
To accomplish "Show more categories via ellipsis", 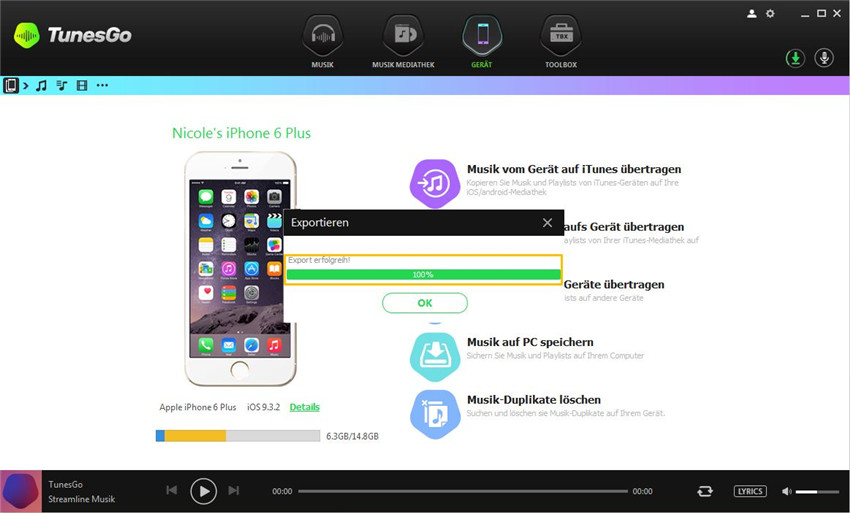I will tap(102, 85).
